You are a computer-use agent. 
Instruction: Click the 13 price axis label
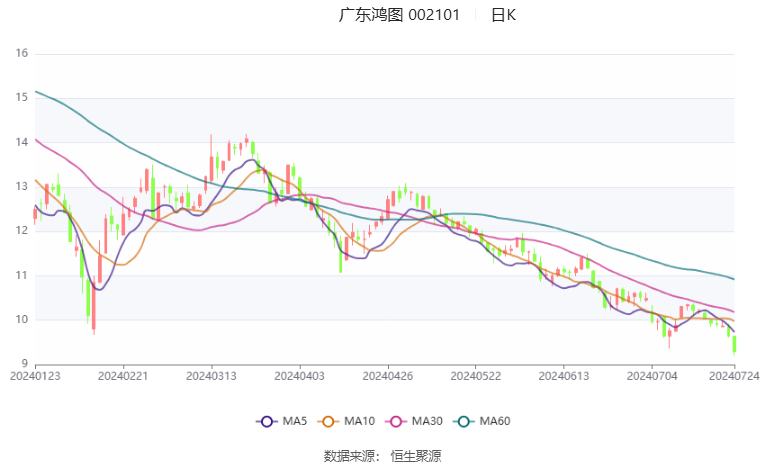[21, 186]
